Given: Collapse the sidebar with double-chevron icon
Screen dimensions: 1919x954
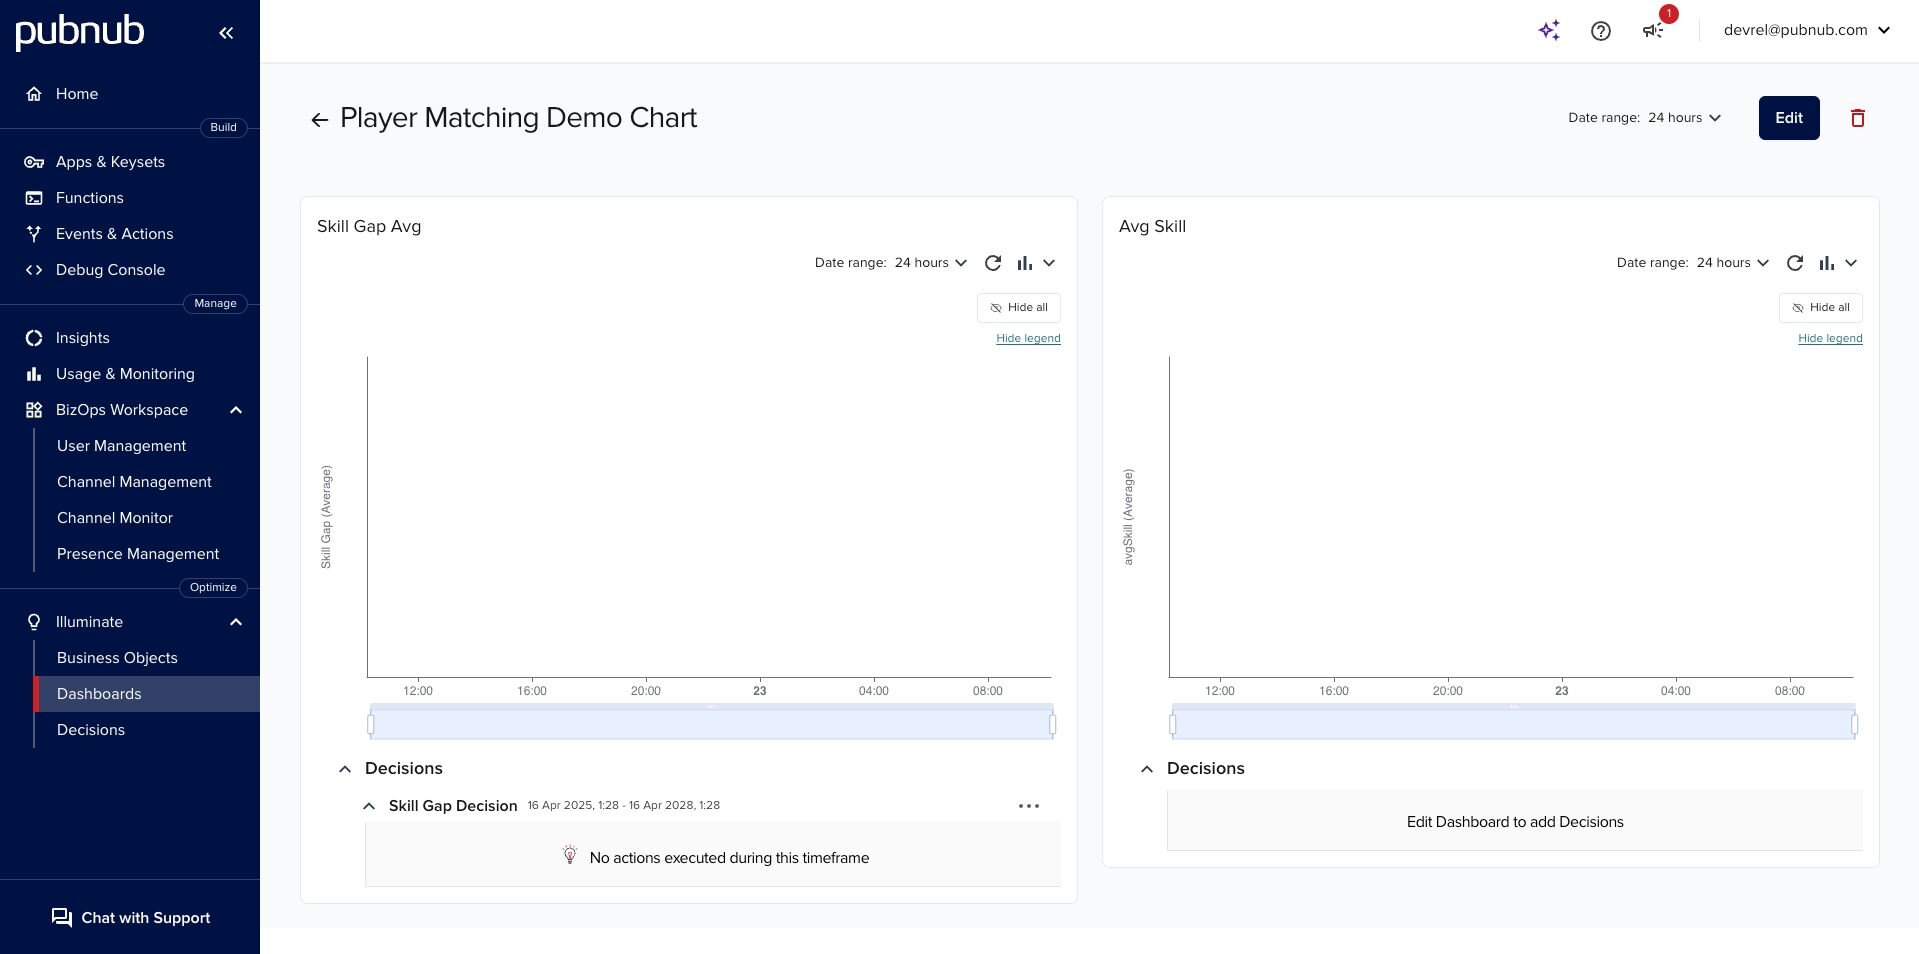Looking at the screenshot, I should click(226, 33).
